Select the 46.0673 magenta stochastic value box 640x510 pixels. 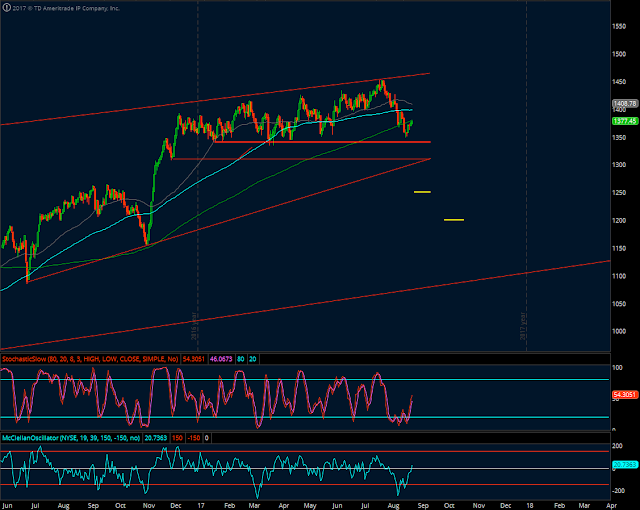pyautogui.click(x=221, y=359)
